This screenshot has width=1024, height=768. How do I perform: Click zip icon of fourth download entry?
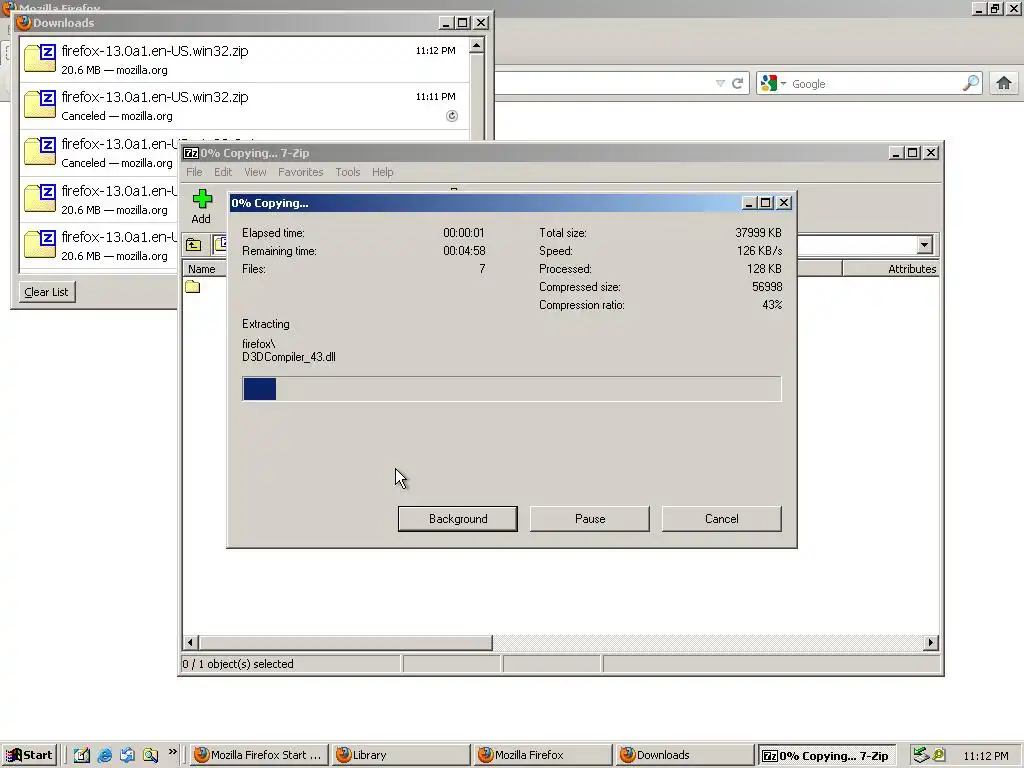coord(40,198)
